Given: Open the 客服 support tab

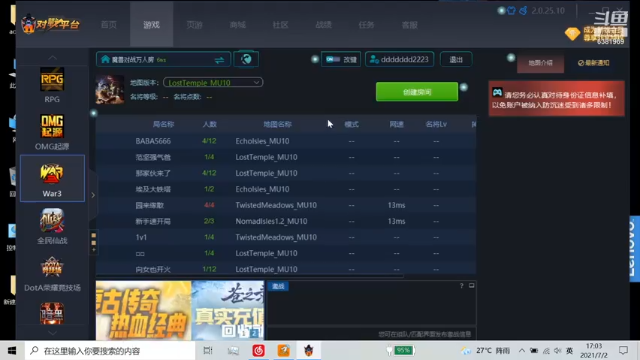Looking at the screenshot, I should point(409,25).
